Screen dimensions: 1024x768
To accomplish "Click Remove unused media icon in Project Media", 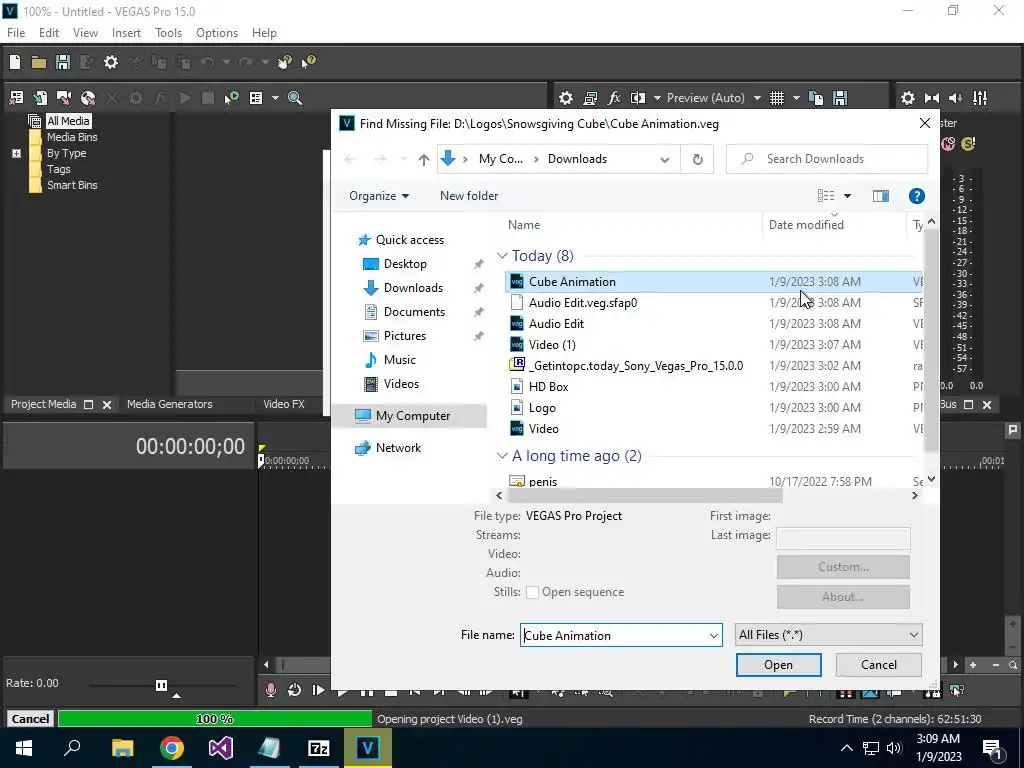I will click(16, 98).
